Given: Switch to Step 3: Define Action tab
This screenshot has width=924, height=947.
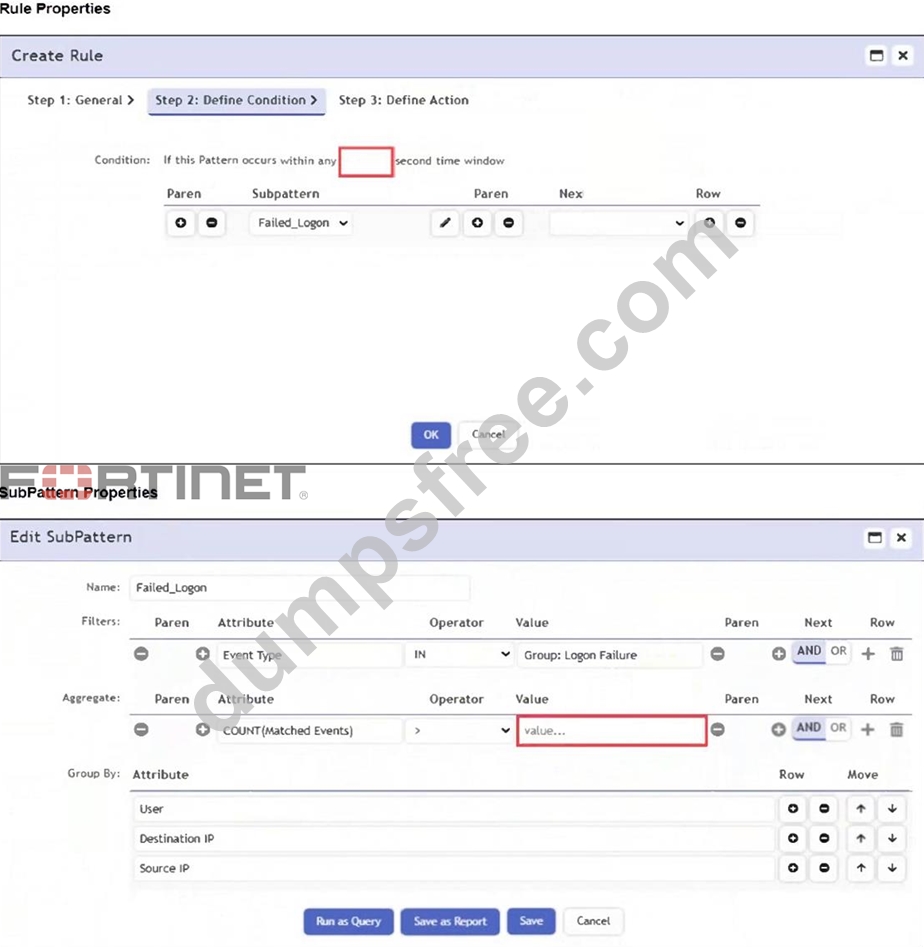Looking at the screenshot, I should 403,100.
